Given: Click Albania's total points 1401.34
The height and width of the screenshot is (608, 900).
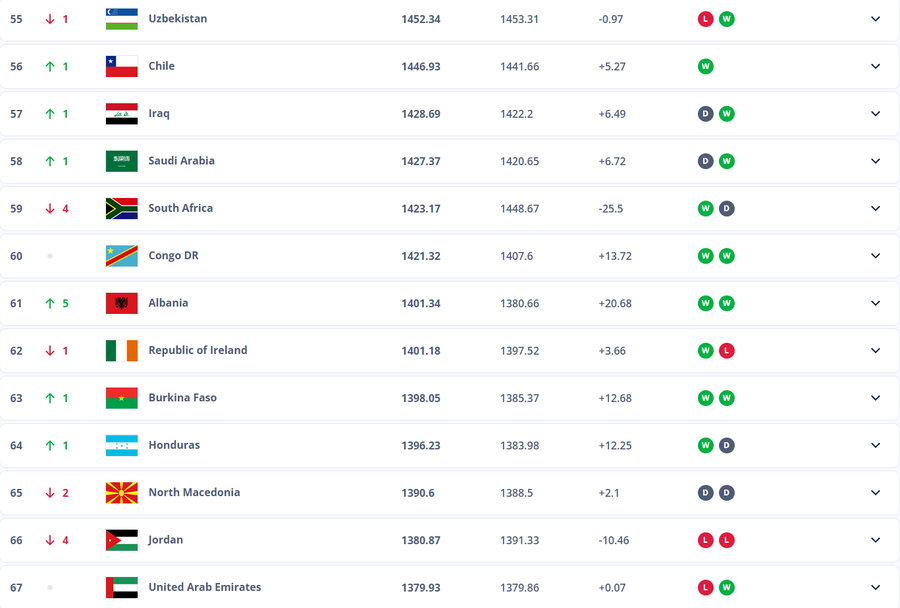Looking at the screenshot, I should tap(420, 303).
